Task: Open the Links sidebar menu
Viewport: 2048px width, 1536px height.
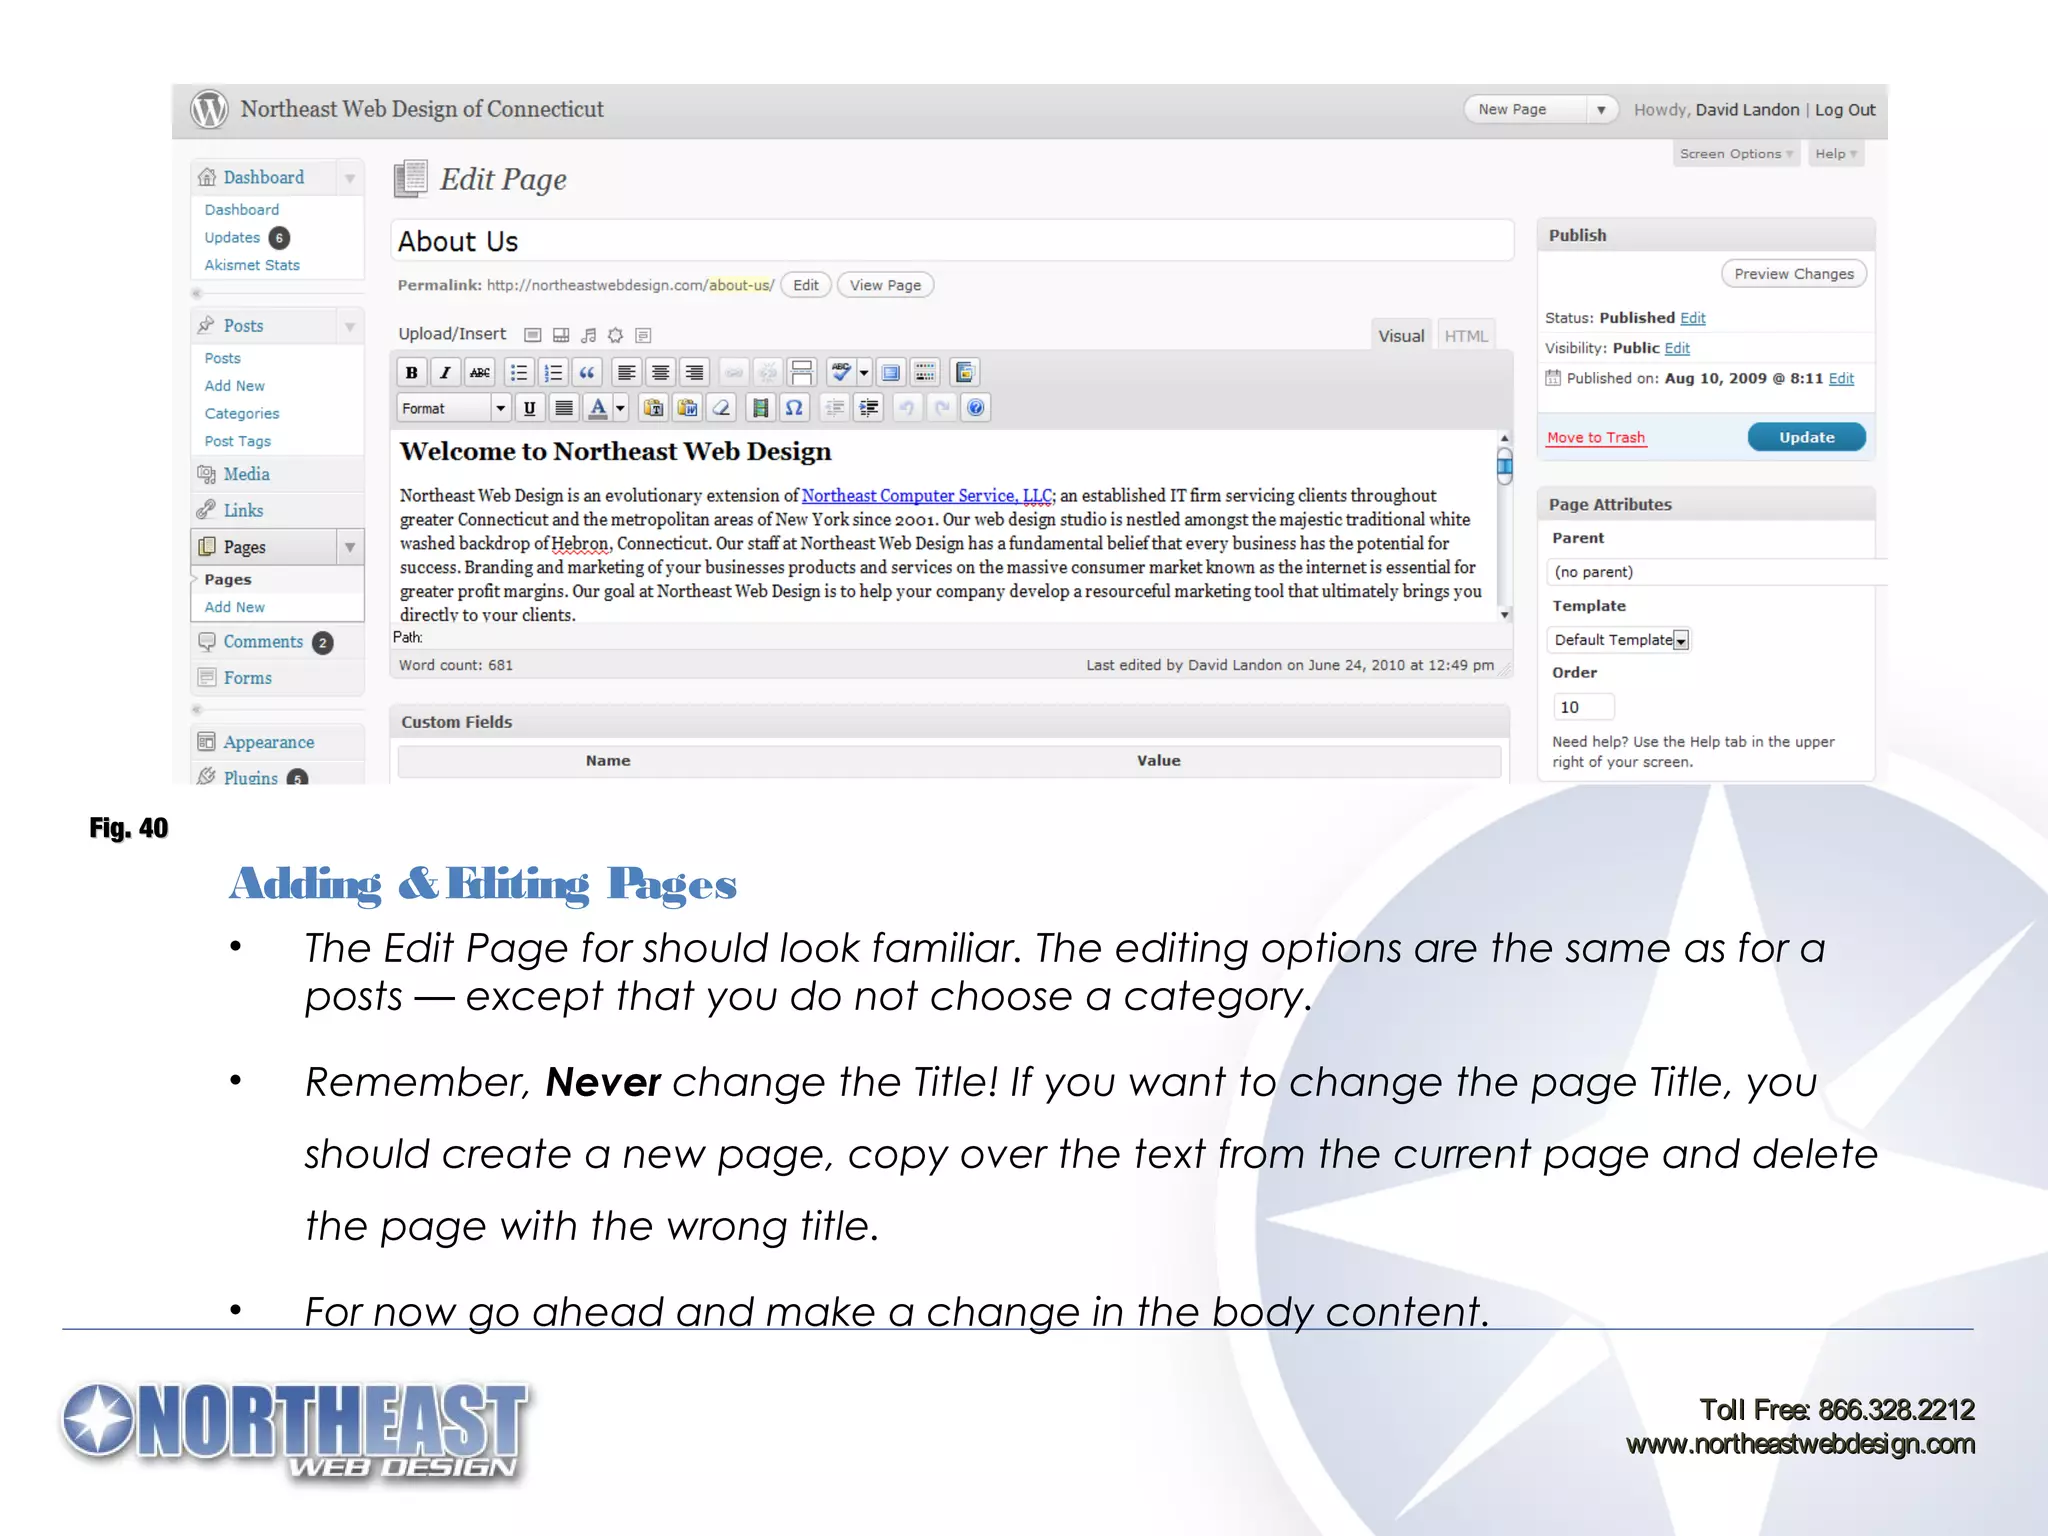Action: tap(243, 511)
